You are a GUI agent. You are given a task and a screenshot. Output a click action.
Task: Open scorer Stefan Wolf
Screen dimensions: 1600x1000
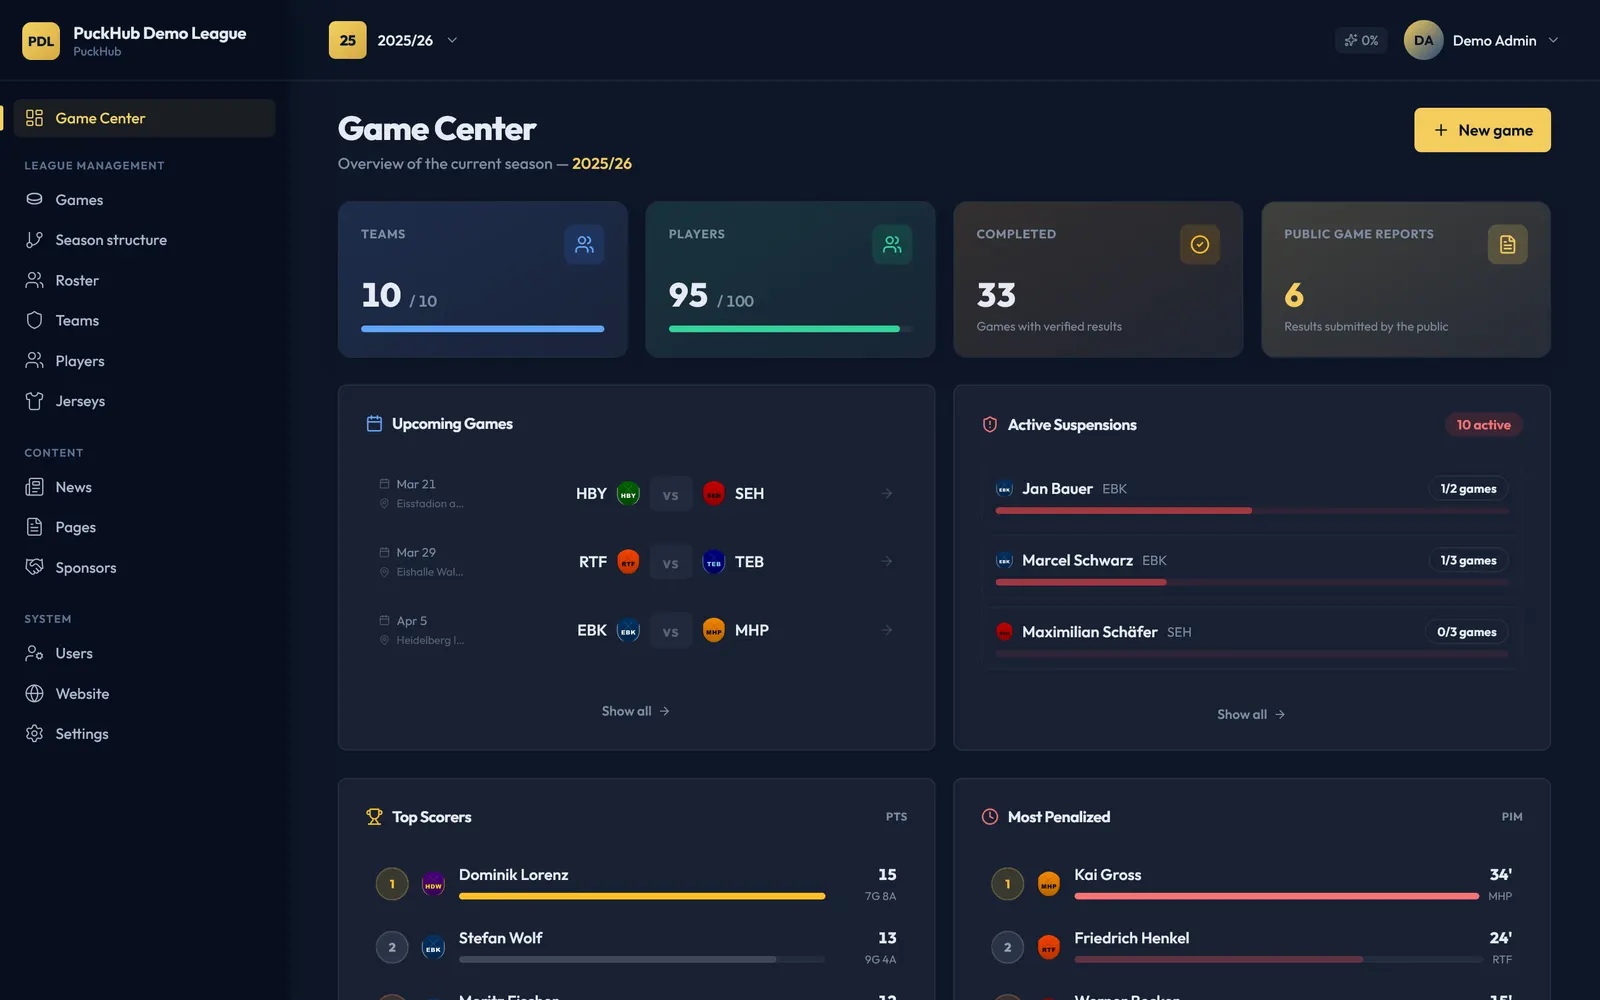point(636,947)
